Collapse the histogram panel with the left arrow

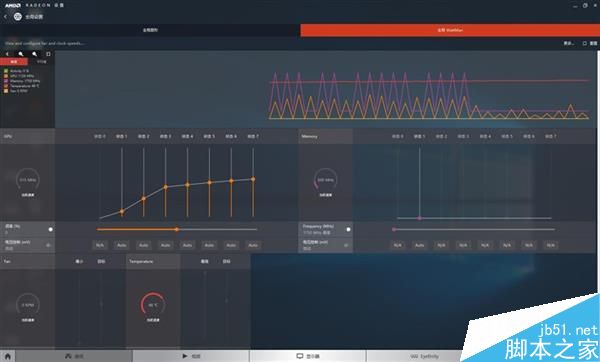pyautogui.click(x=7, y=54)
